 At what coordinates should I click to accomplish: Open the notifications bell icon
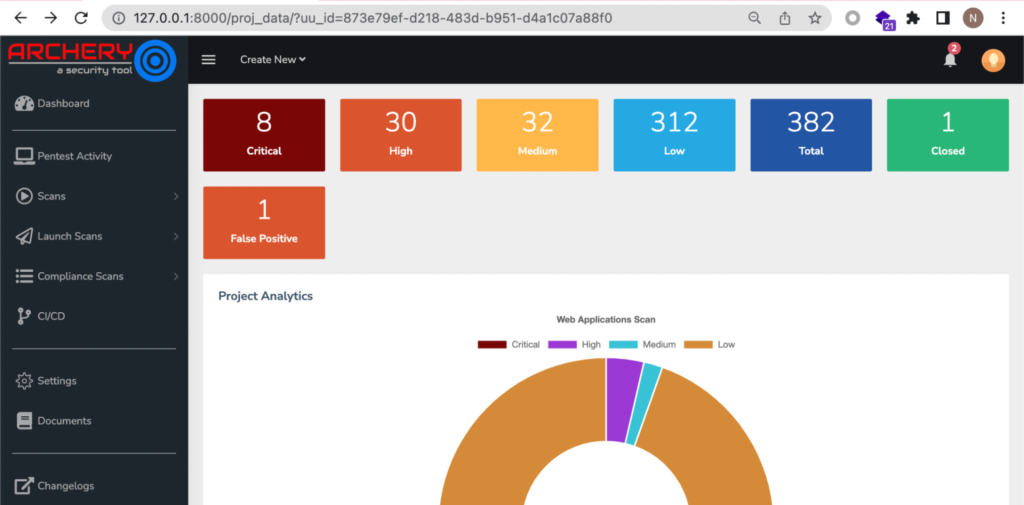click(x=950, y=59)
